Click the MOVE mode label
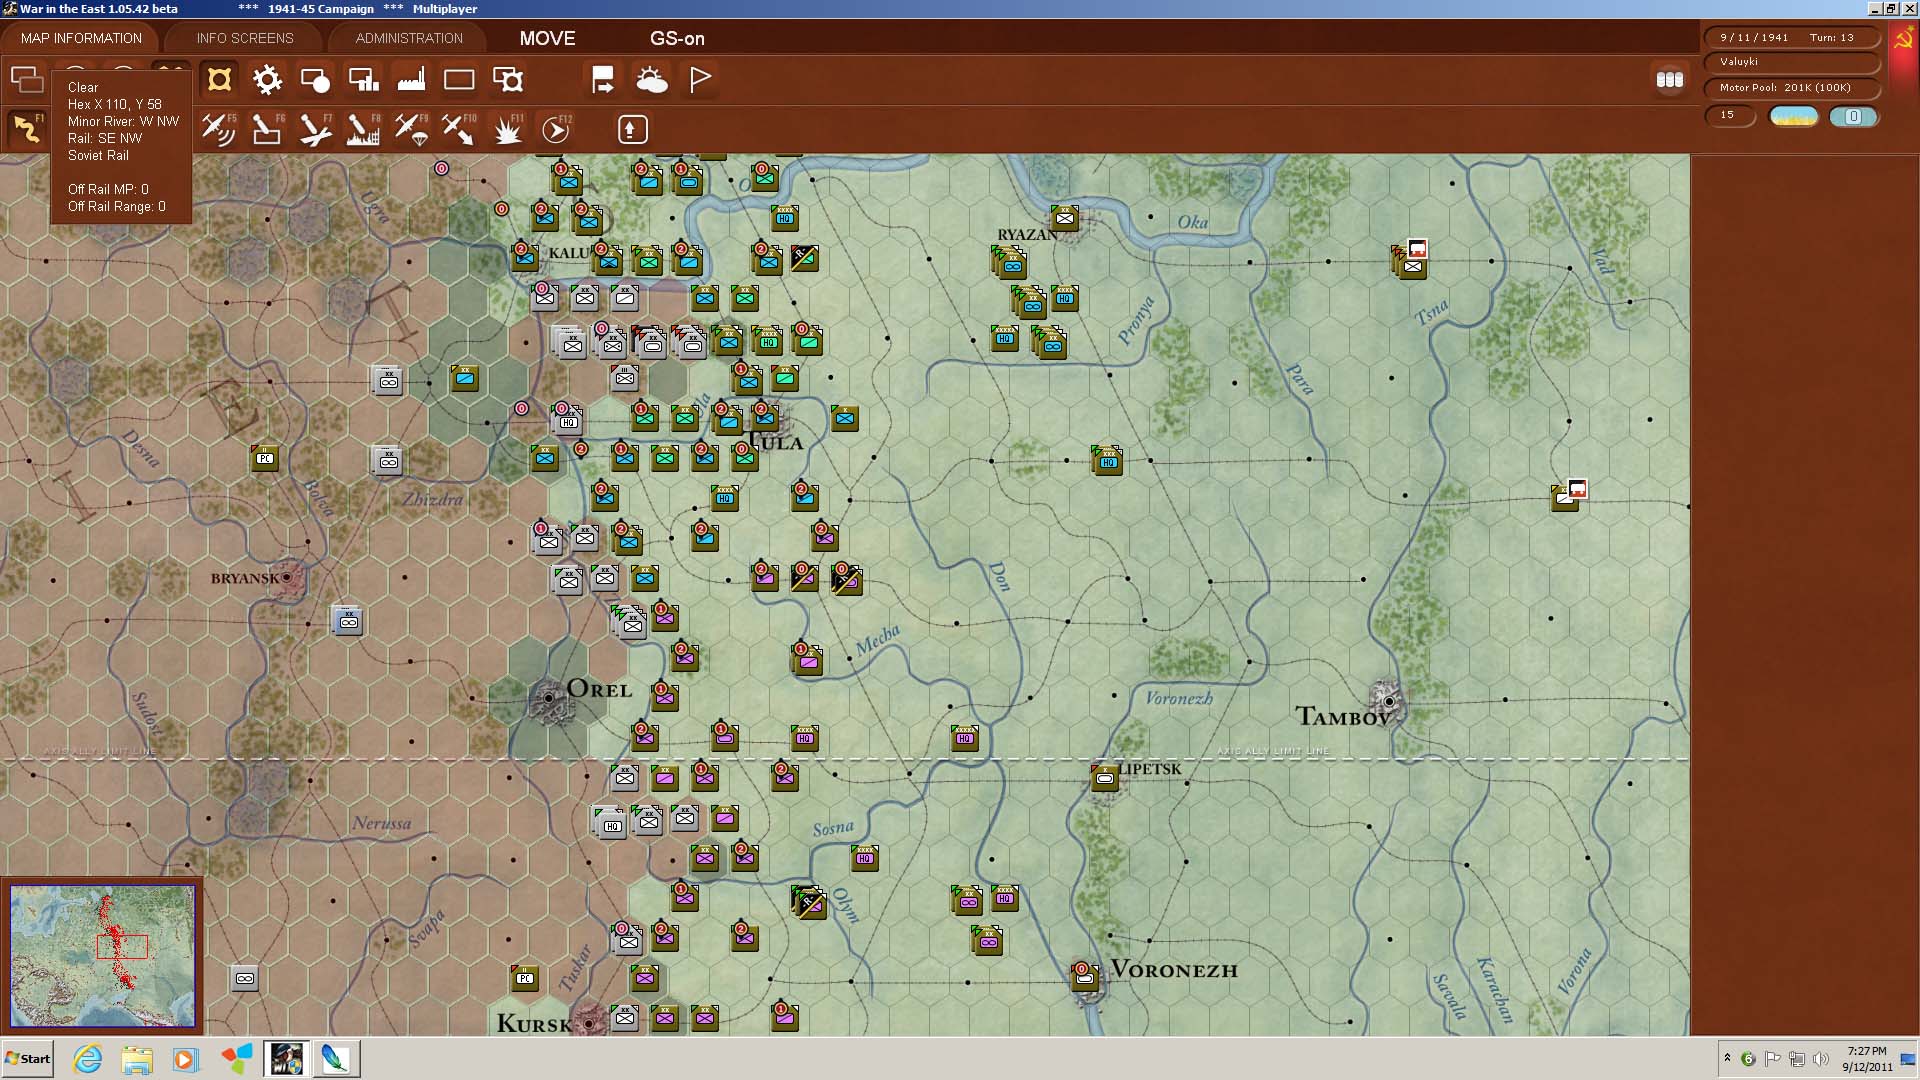 [x=547, y=38]
